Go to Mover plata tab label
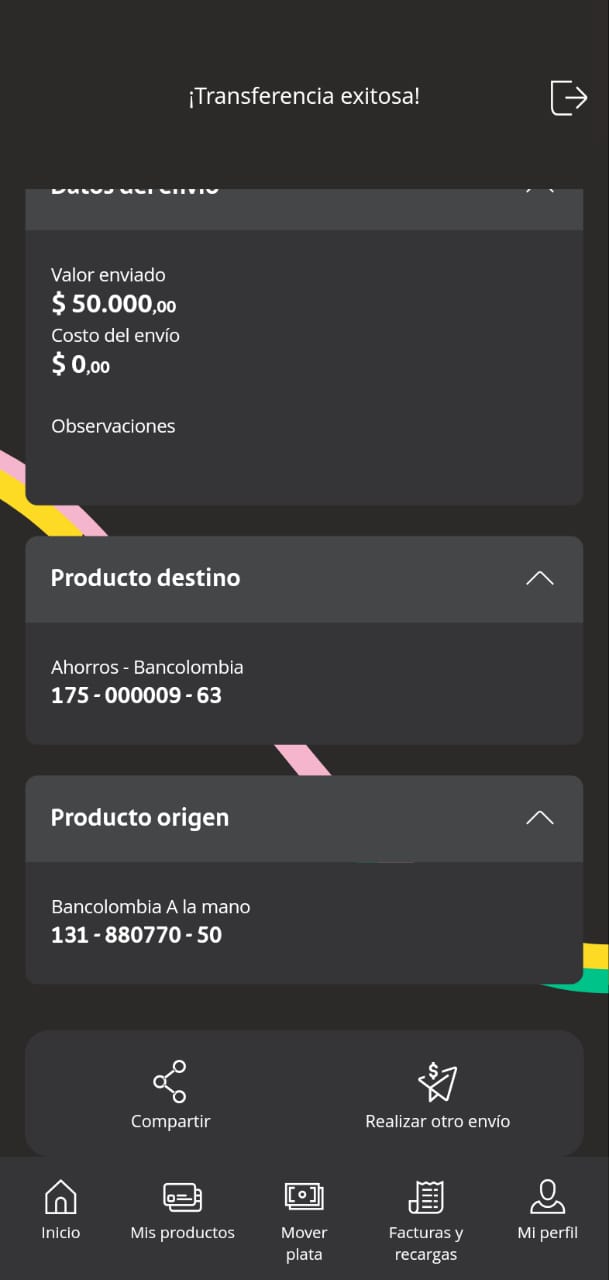This screenshot has height=1280, width=609. pos(304,1243)
